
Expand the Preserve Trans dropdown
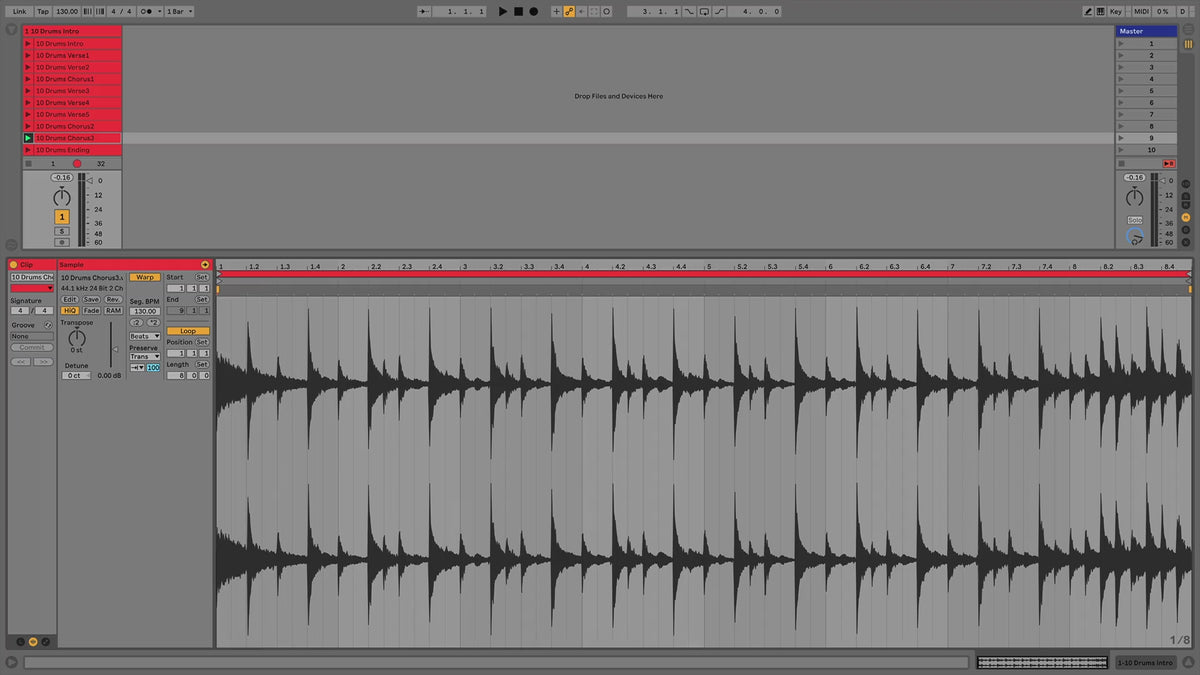click(x=145, y=357)
